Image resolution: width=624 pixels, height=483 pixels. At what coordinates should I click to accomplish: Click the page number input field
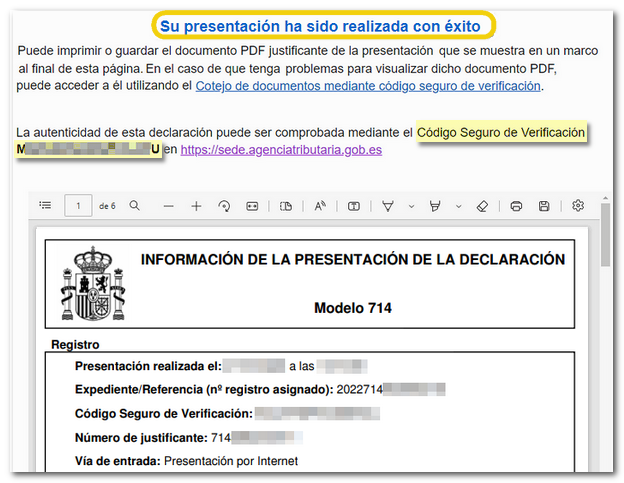(78, 206)
